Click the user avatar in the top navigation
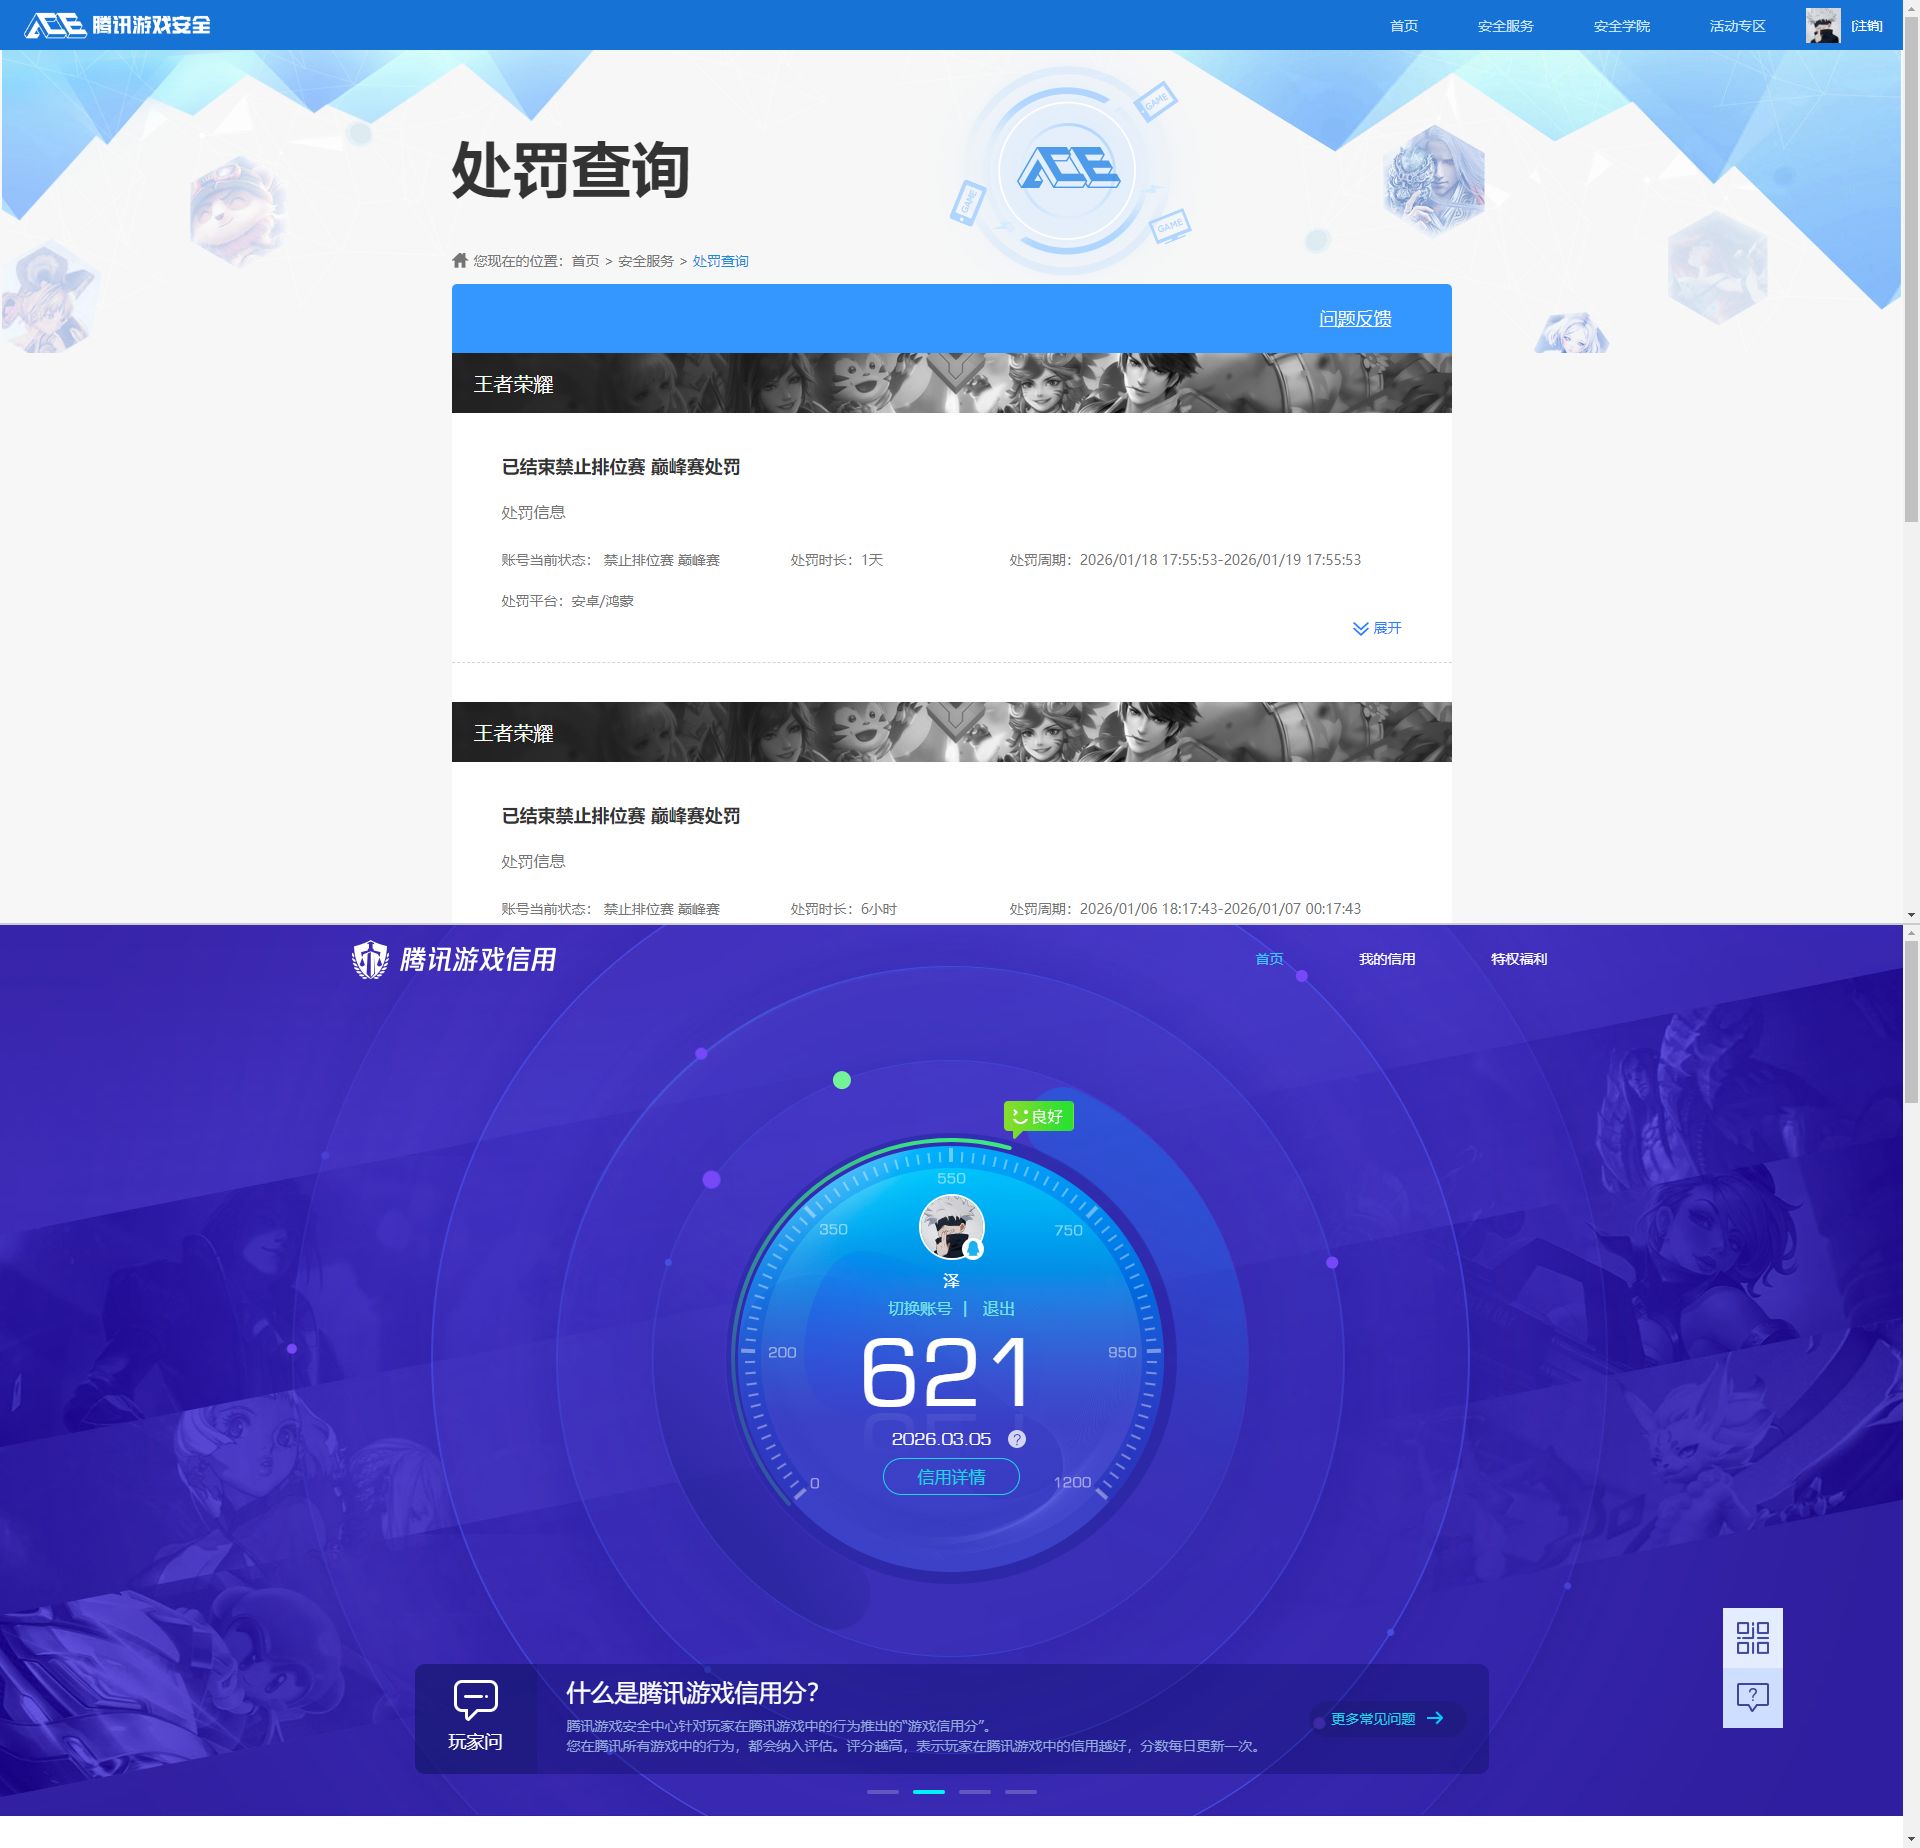 1824,24
